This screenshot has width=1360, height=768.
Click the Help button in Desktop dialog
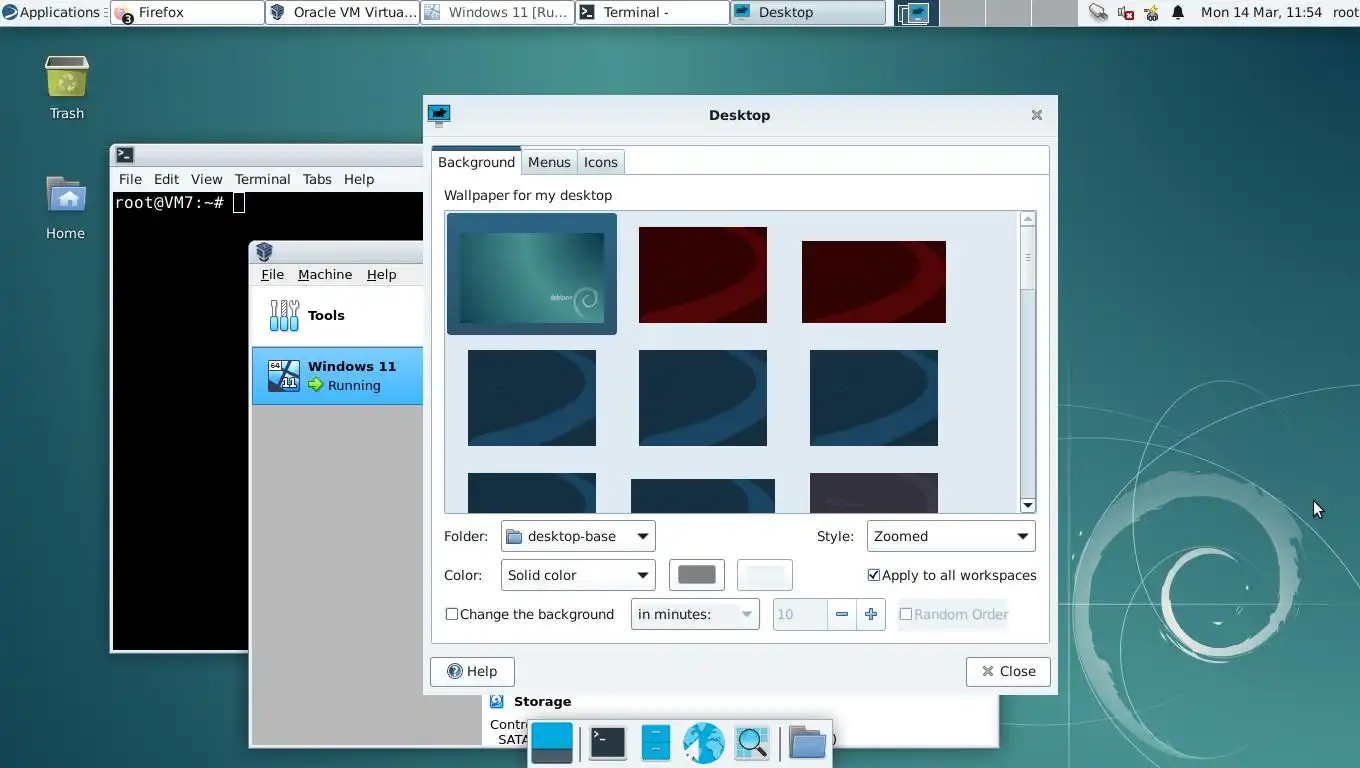[472, 671]
